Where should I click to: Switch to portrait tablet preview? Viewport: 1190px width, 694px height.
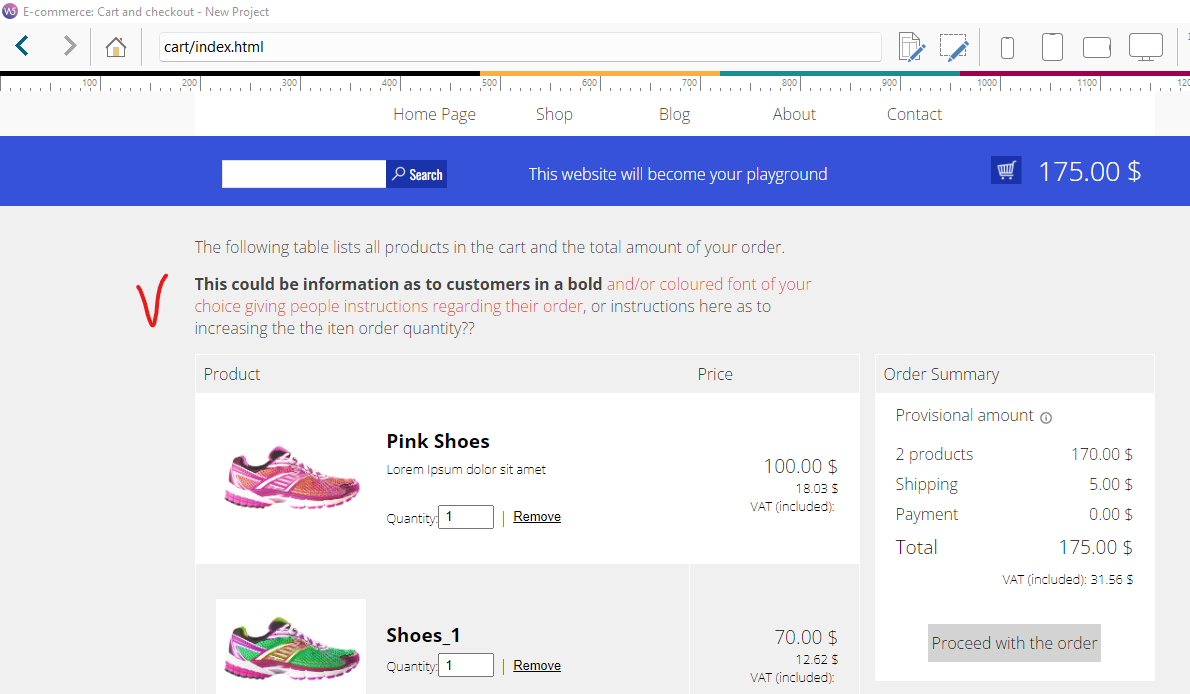[1051, 47]
